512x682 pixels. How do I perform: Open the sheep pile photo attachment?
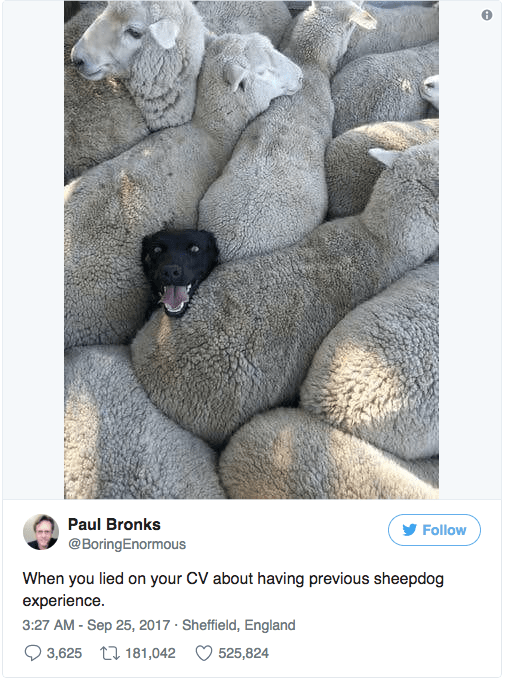[251, 250]
